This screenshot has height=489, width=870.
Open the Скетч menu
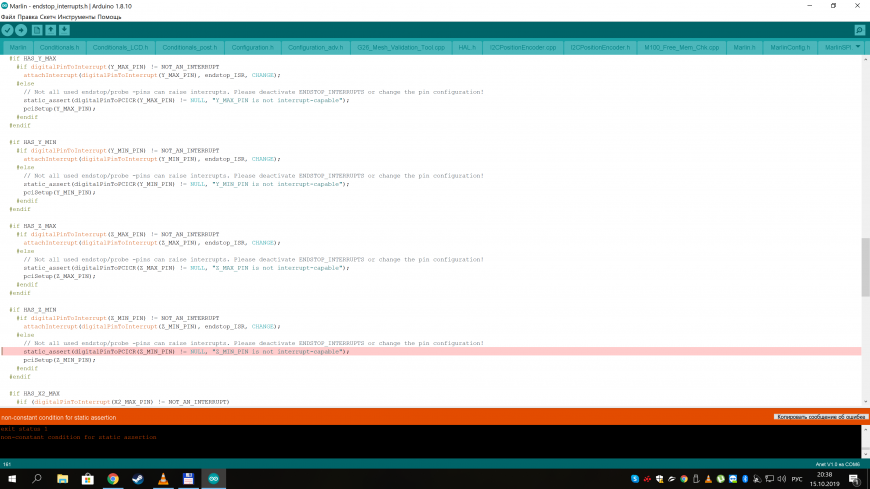pyautogui.click(x=48, y=17)
